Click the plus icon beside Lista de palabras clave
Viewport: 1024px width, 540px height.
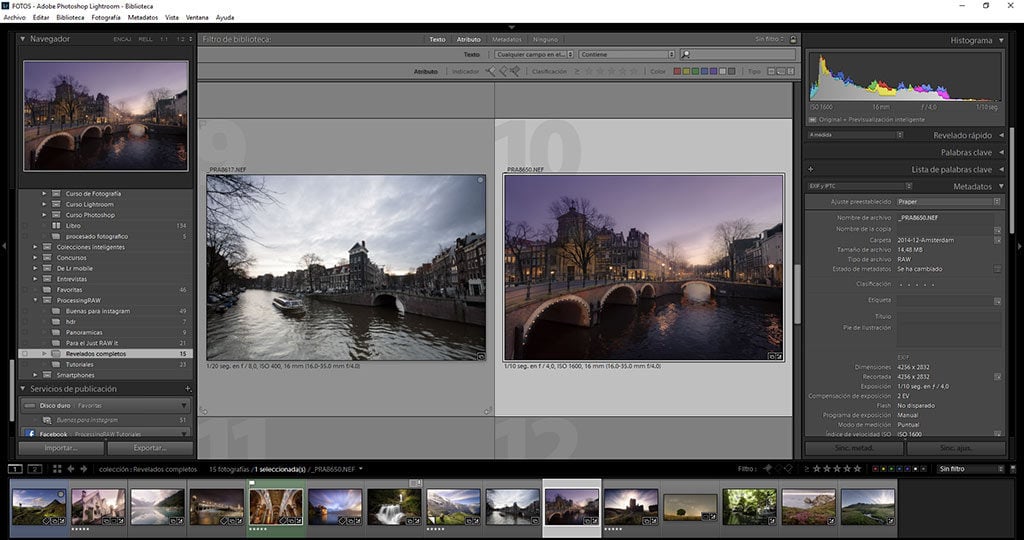point(811,169)
